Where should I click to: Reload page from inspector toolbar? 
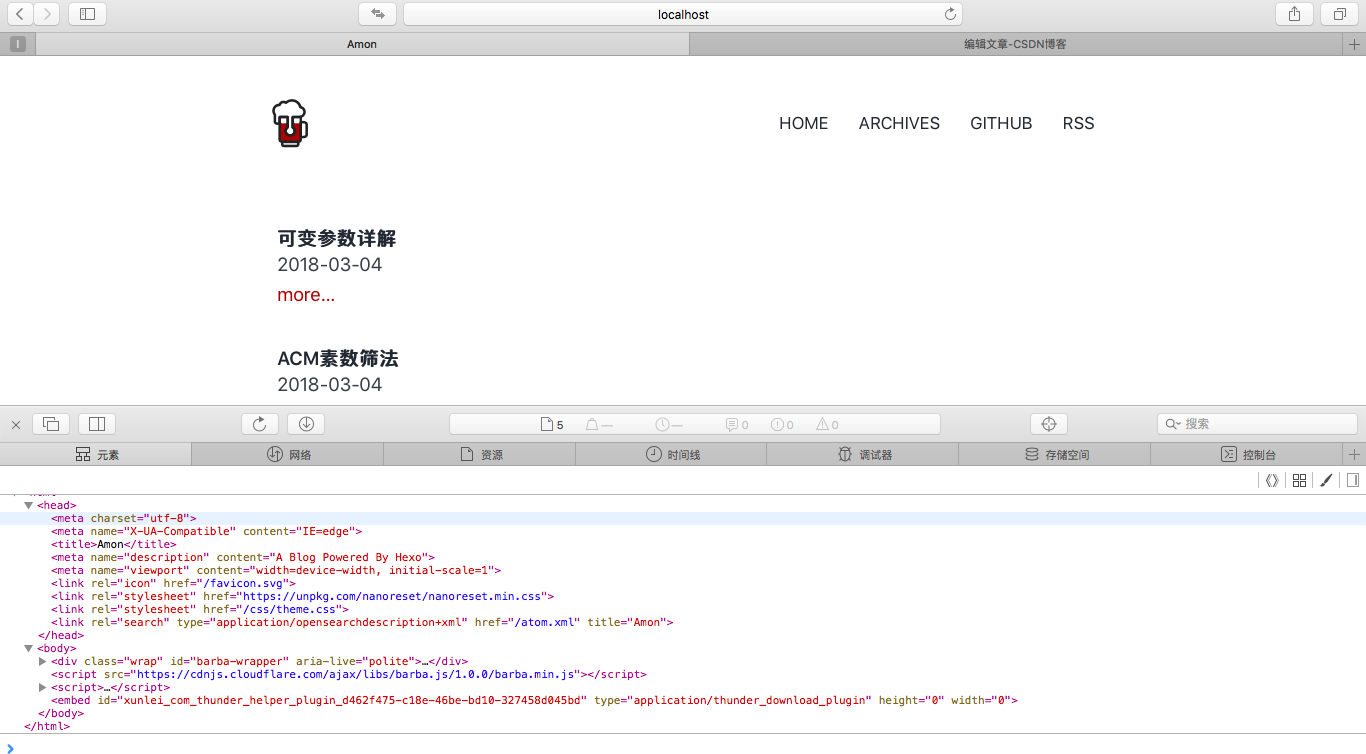[x=260, y=424]
